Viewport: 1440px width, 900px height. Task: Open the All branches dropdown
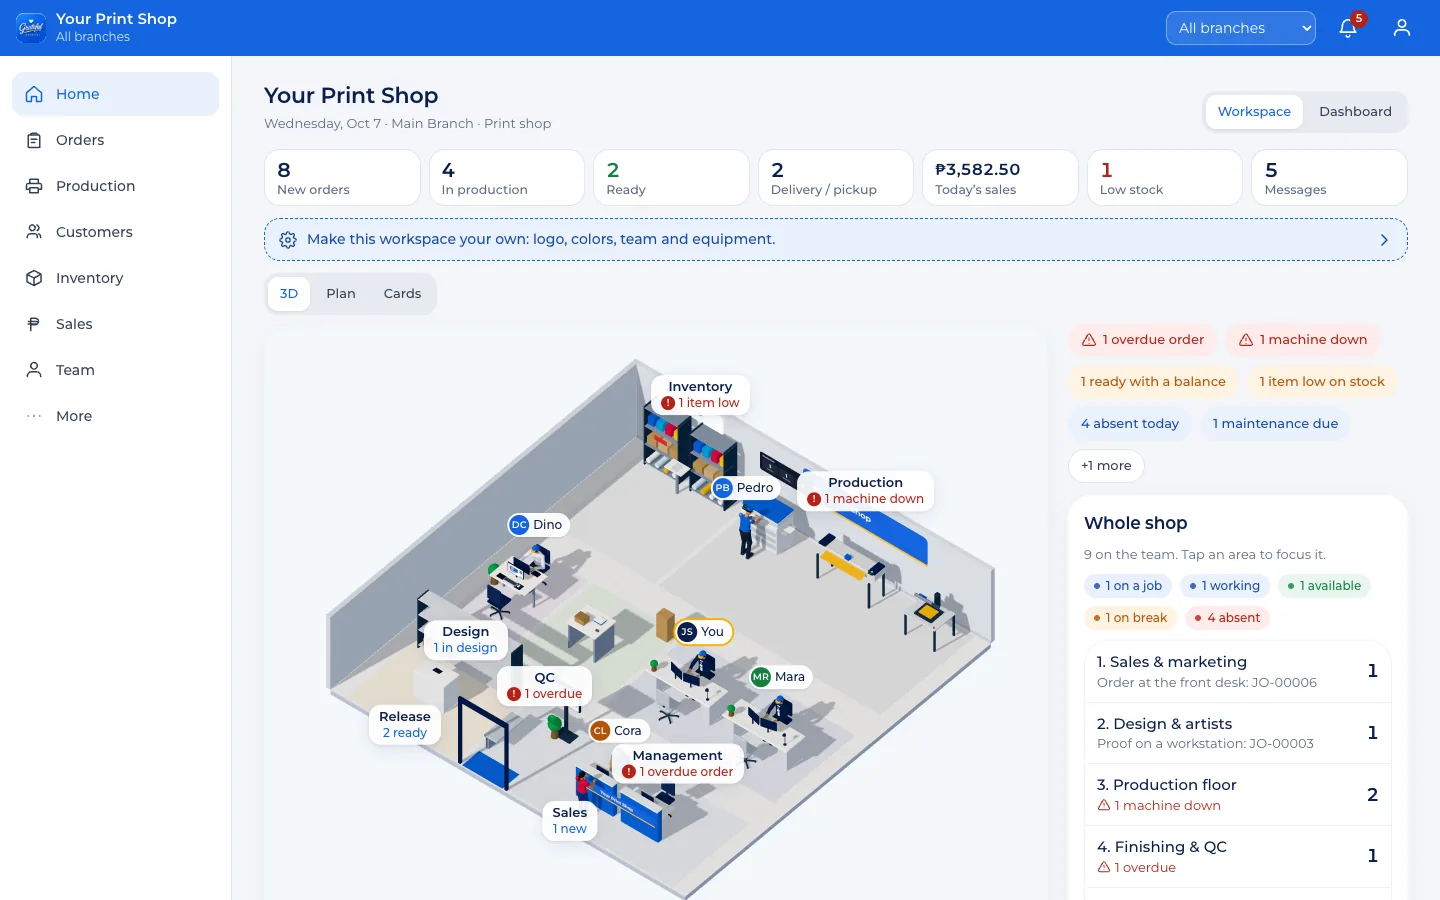(1241, 28)
